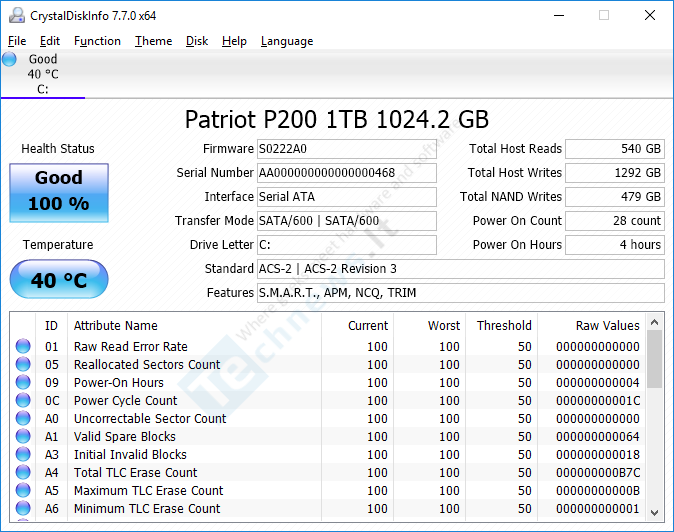The image size is (674, 532).
Task: Click the Drive Letter field C:
Action: point(346,245)
